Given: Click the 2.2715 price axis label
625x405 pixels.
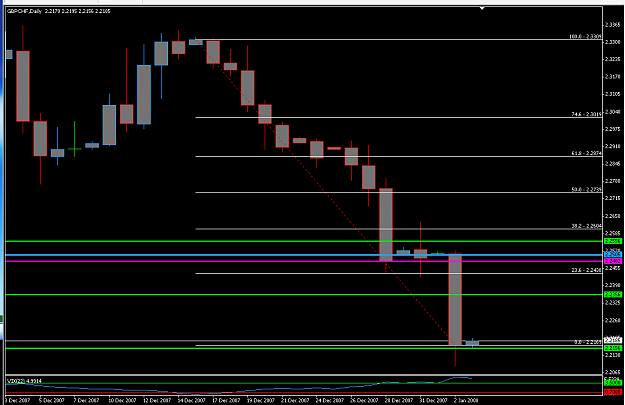Looking at the screenshot, I should [613, 198].
